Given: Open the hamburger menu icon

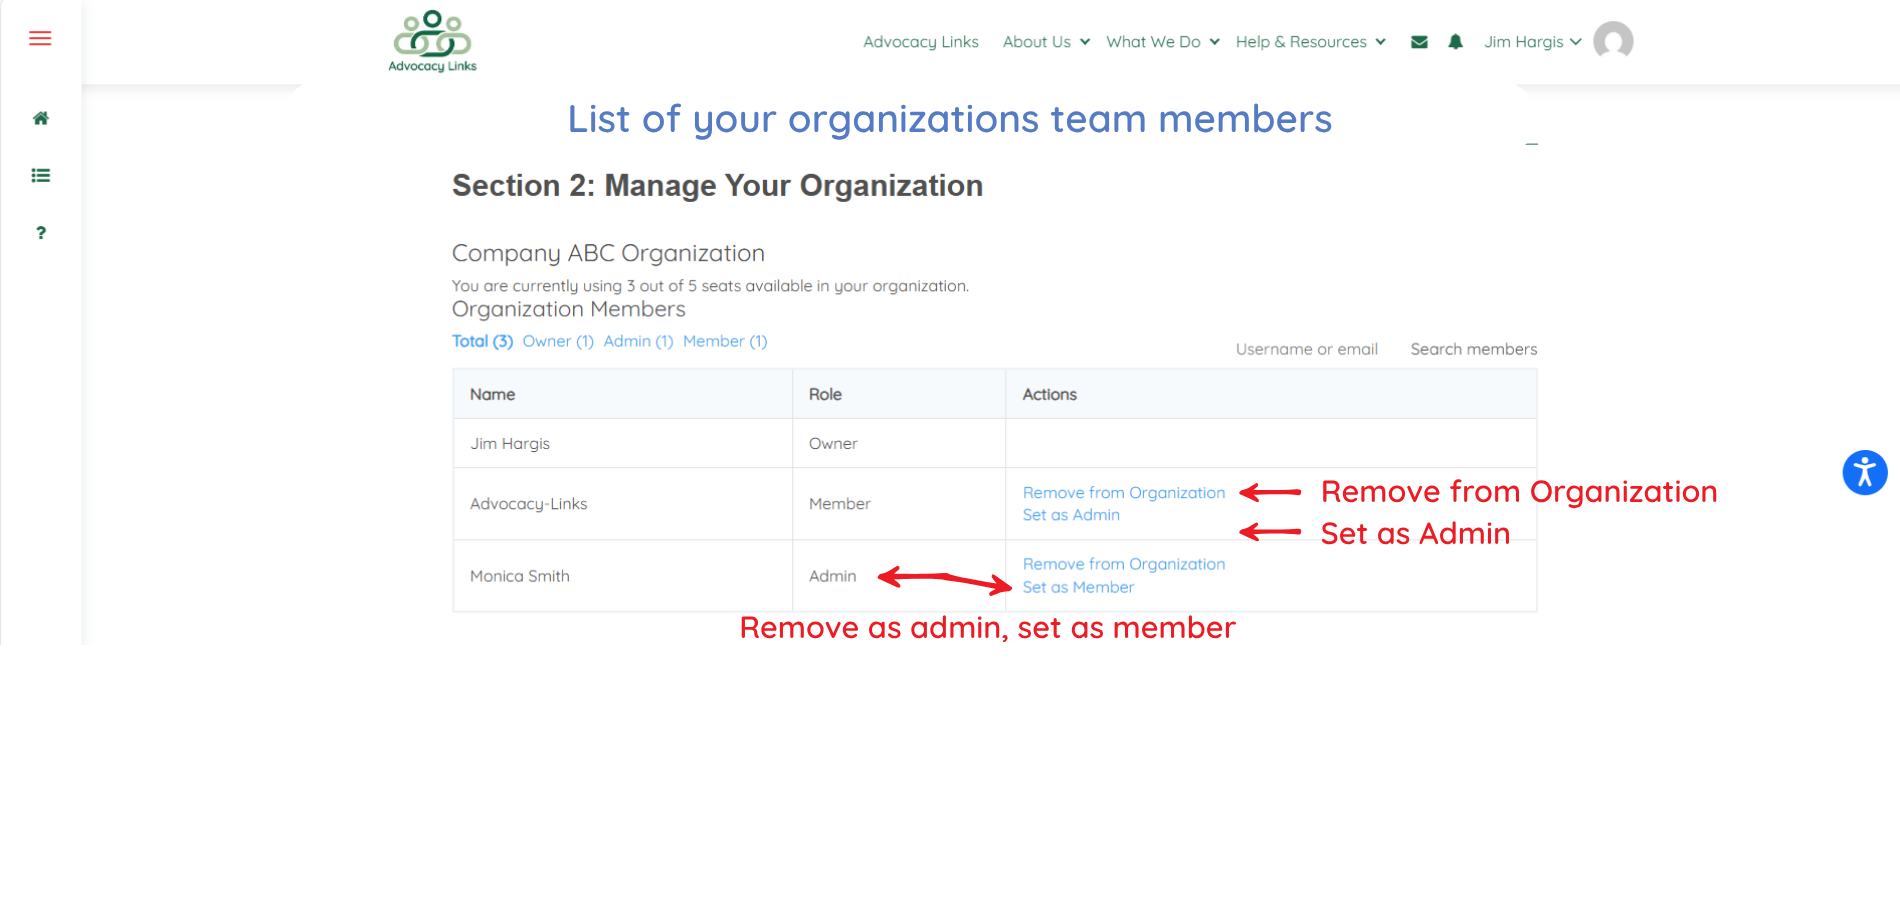Looking at the screenshot, I should coord(40,39).
